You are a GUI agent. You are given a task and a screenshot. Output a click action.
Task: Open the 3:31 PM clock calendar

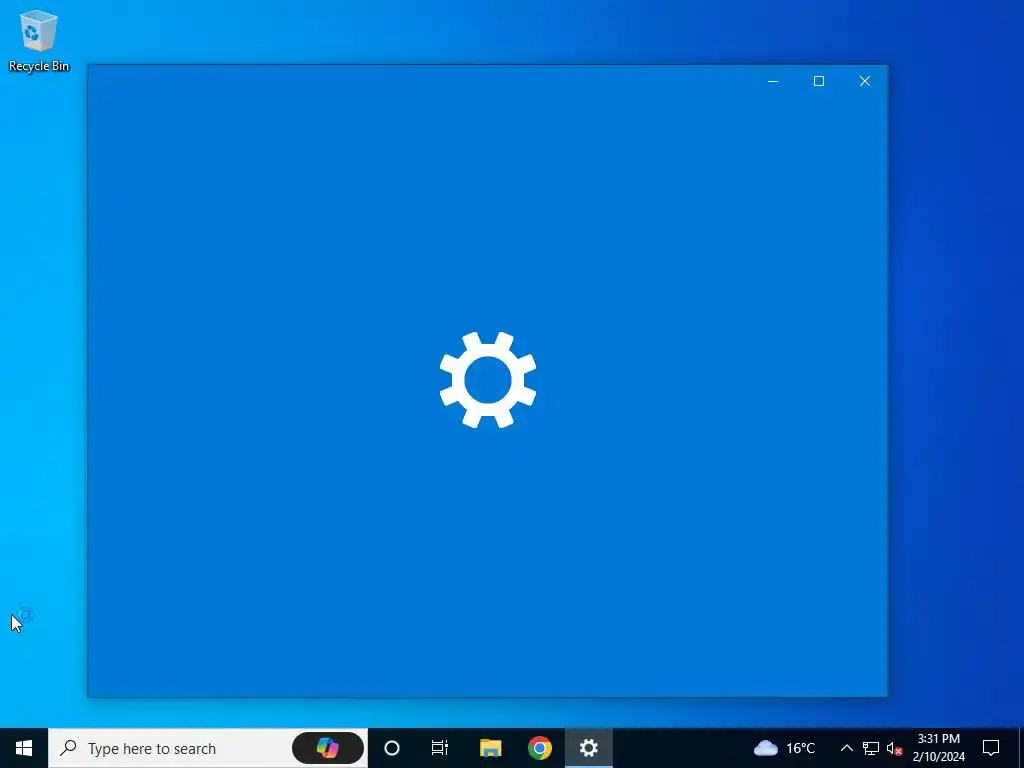[938, 748]
